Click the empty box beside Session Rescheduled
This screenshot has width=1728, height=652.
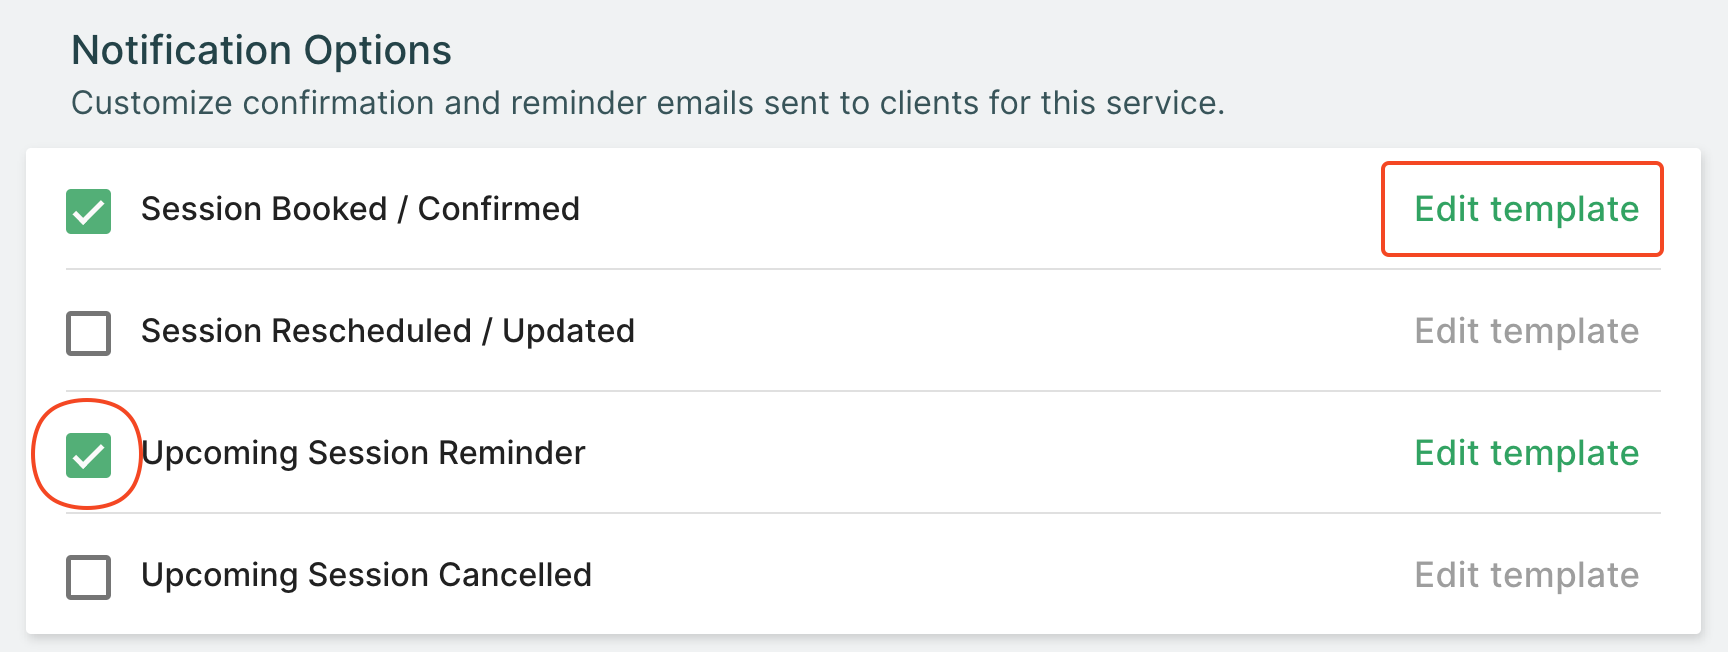(x=88, y=333)
